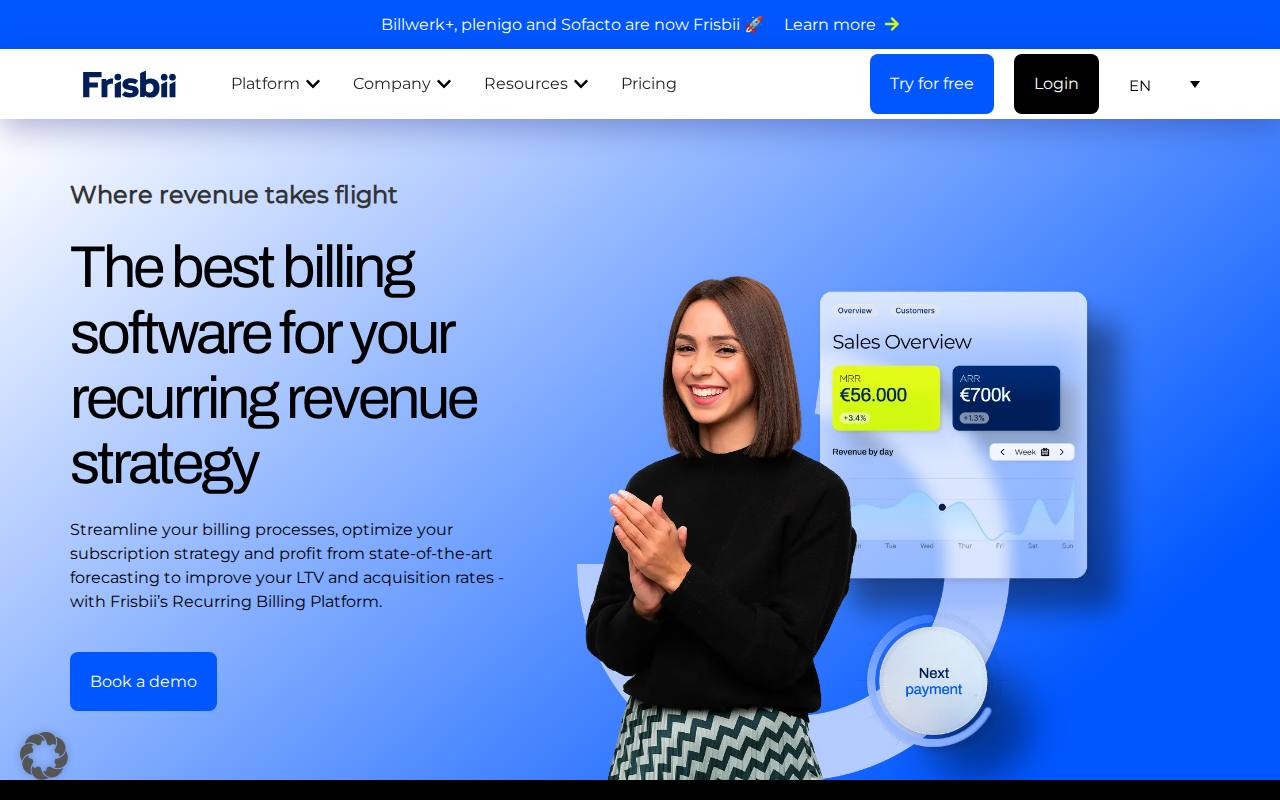
Task: Click the Login button
Action: pyautogui.click(x=1056, y=84)
